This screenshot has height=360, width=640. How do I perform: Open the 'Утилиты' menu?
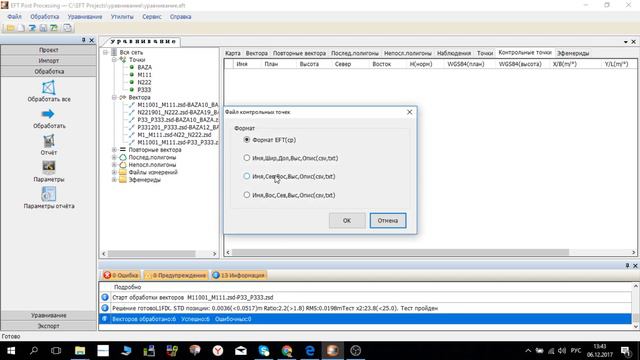[122, 17]
